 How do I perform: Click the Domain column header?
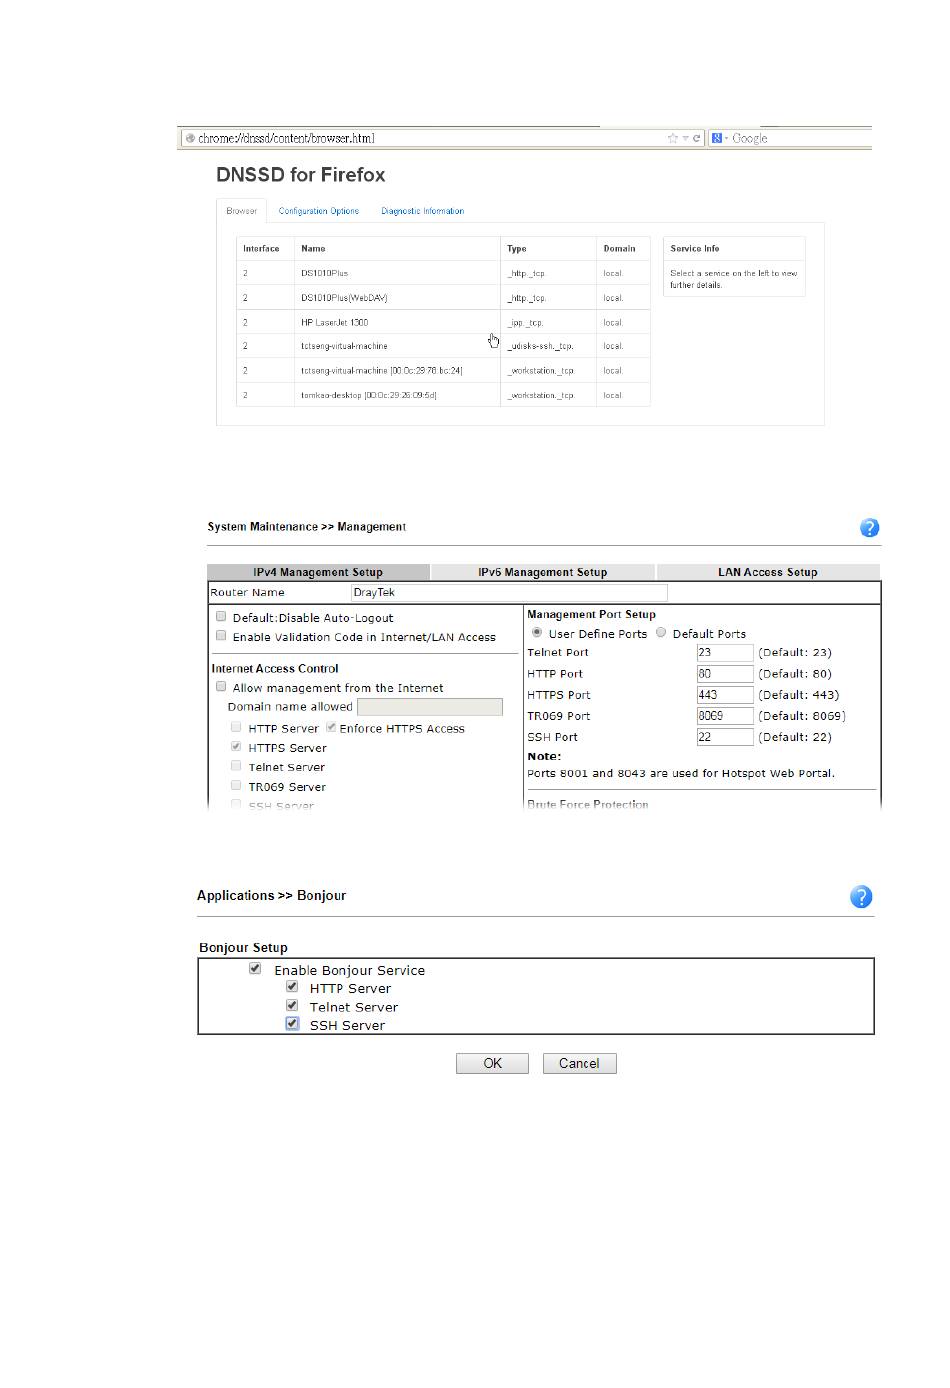pyautogui.click(x=623, y=248)
